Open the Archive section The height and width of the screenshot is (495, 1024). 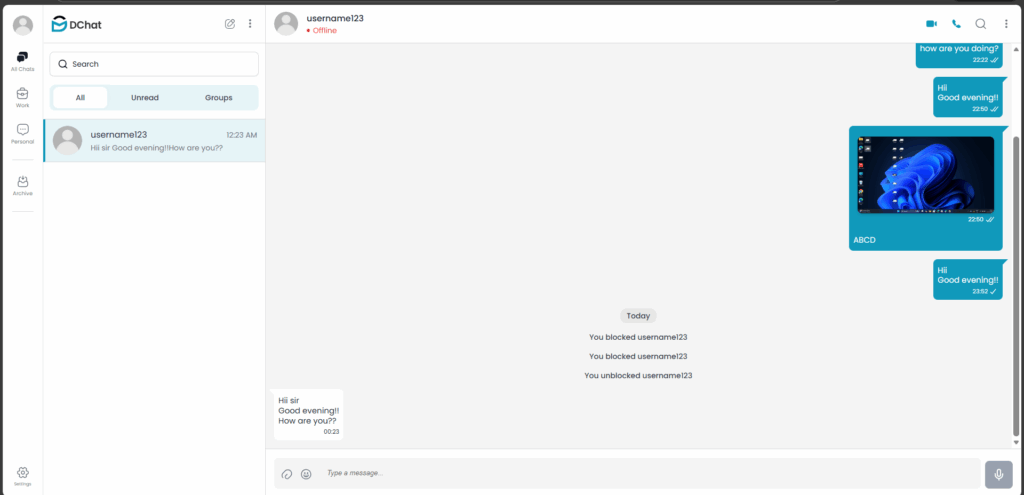pyautogui.click(x=23, y=185)
